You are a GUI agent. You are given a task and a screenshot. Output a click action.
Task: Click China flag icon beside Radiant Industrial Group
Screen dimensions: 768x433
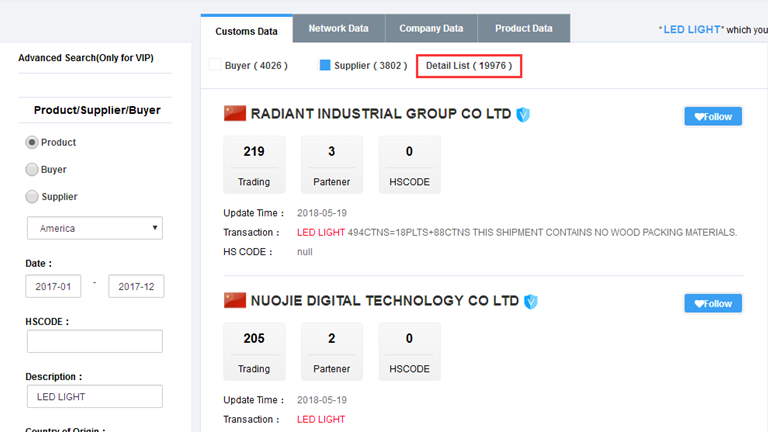click(x=234, y=114)
